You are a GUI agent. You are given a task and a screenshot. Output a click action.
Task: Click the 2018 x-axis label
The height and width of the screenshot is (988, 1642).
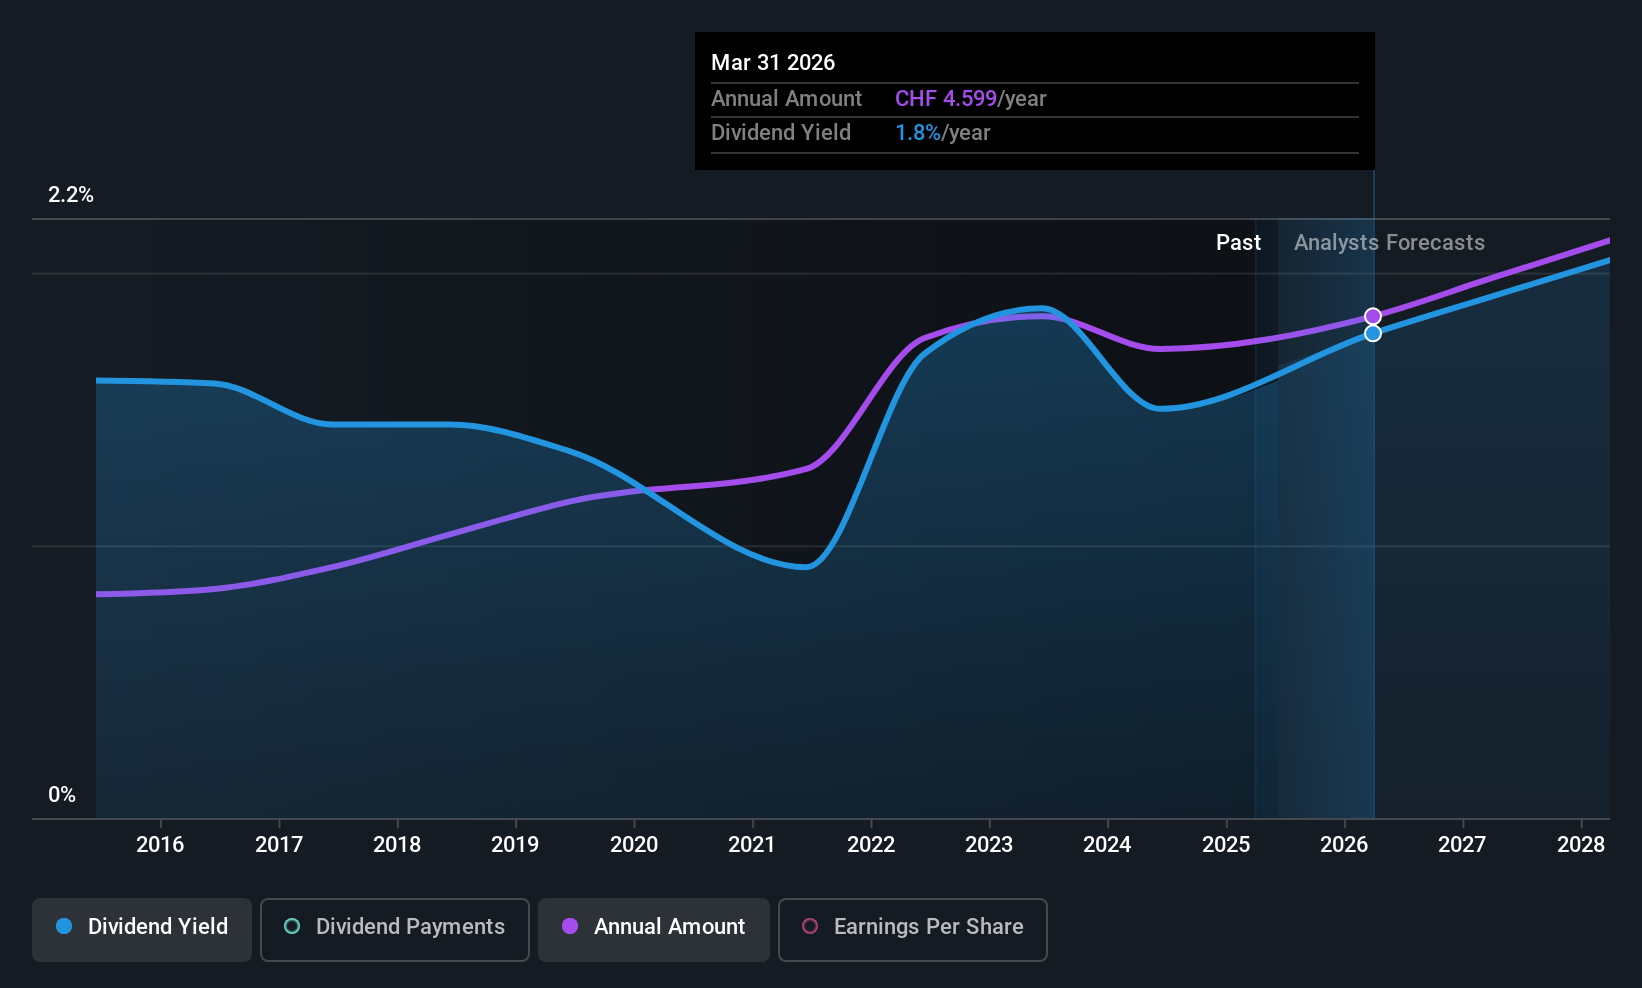pyautogui.click(x=397, y=845)
